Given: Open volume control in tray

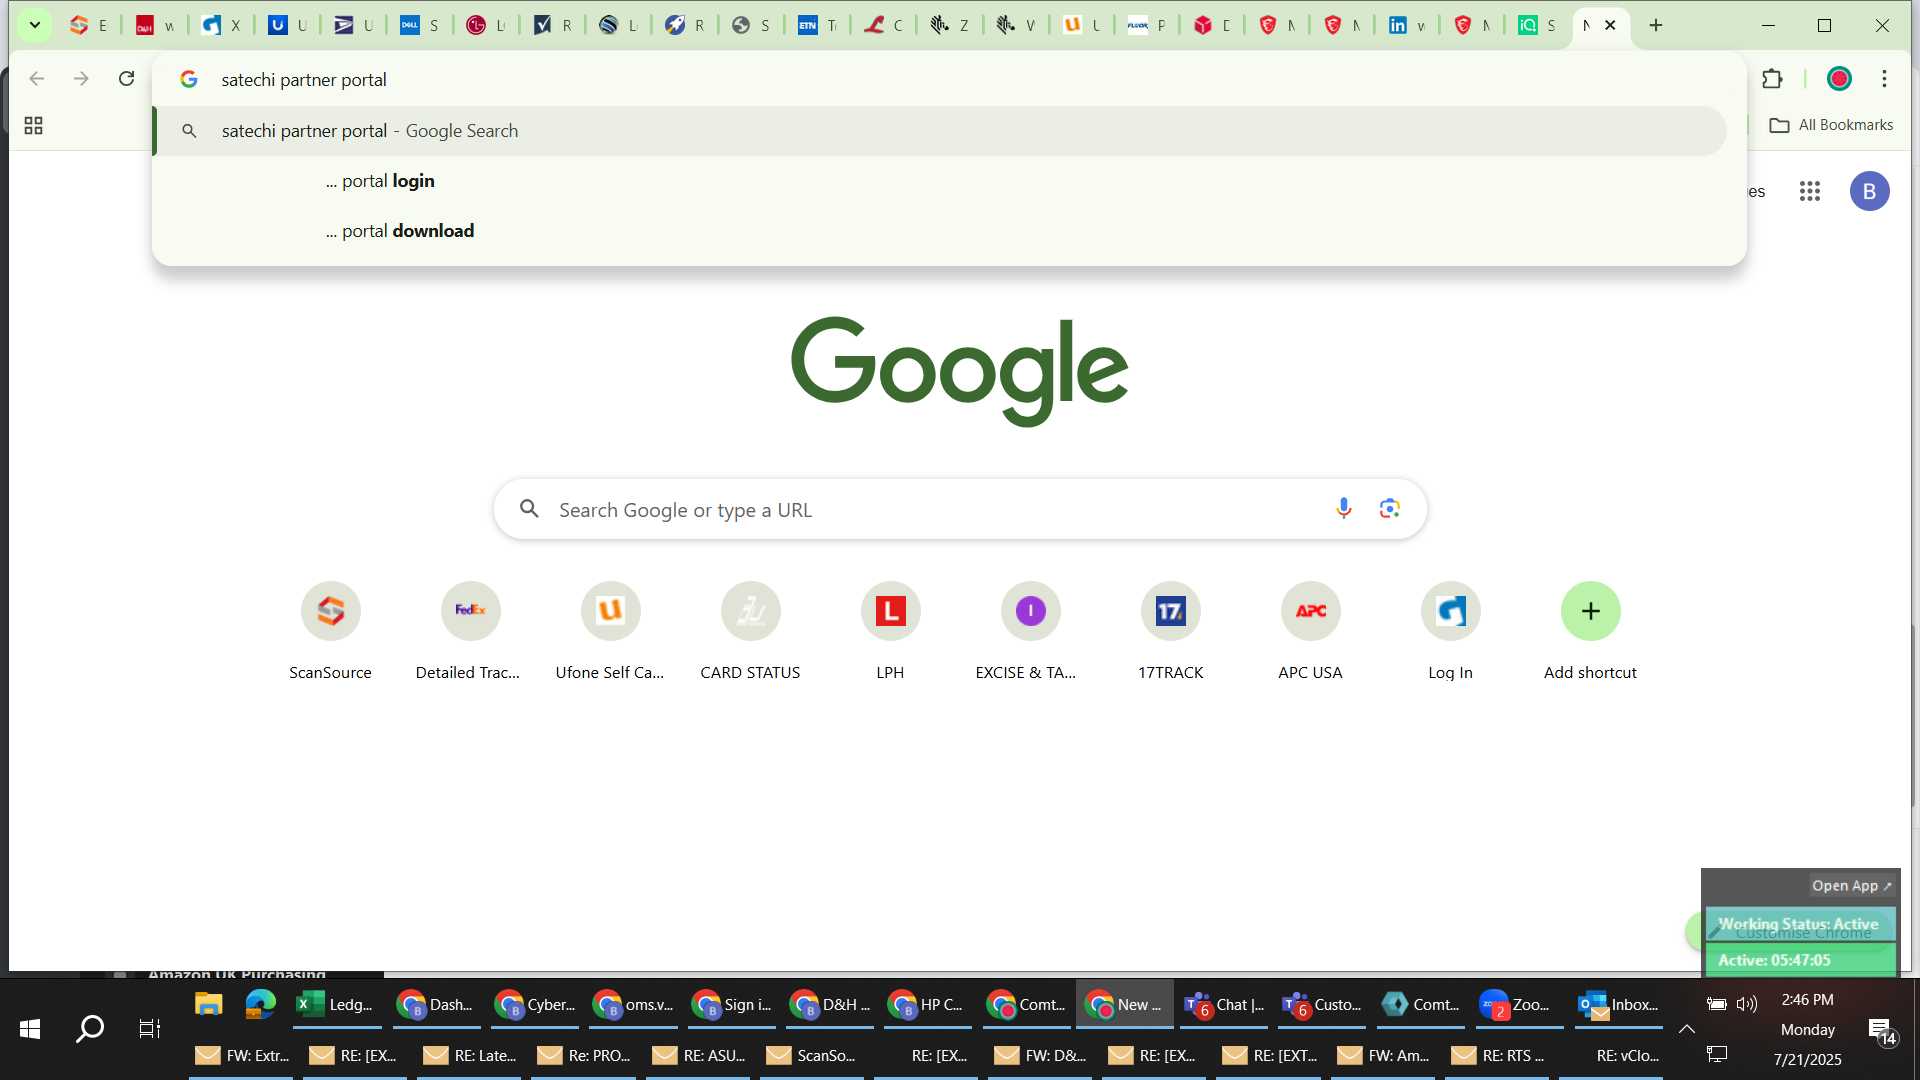Looking at the screenshot, I should tap(1747, 1003).
